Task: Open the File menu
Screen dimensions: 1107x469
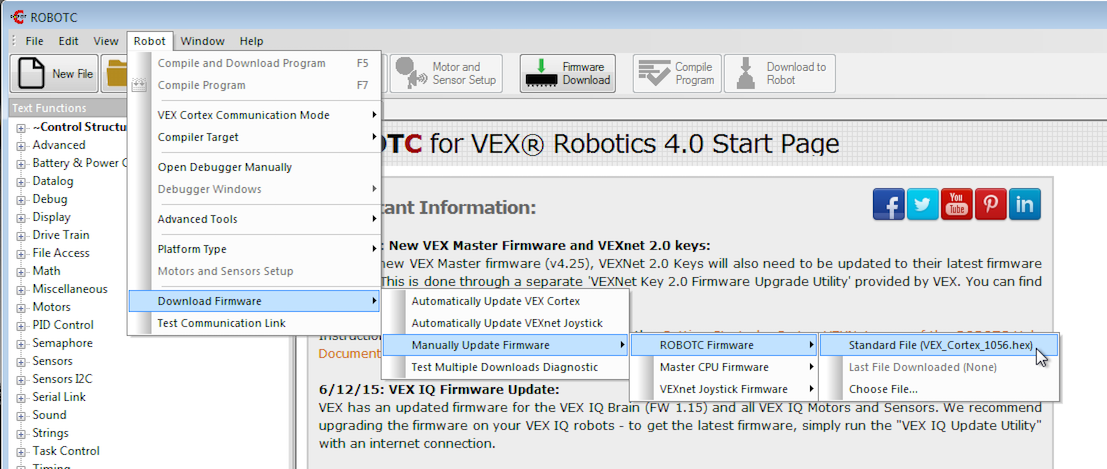Action: click(x=35, y=41)
